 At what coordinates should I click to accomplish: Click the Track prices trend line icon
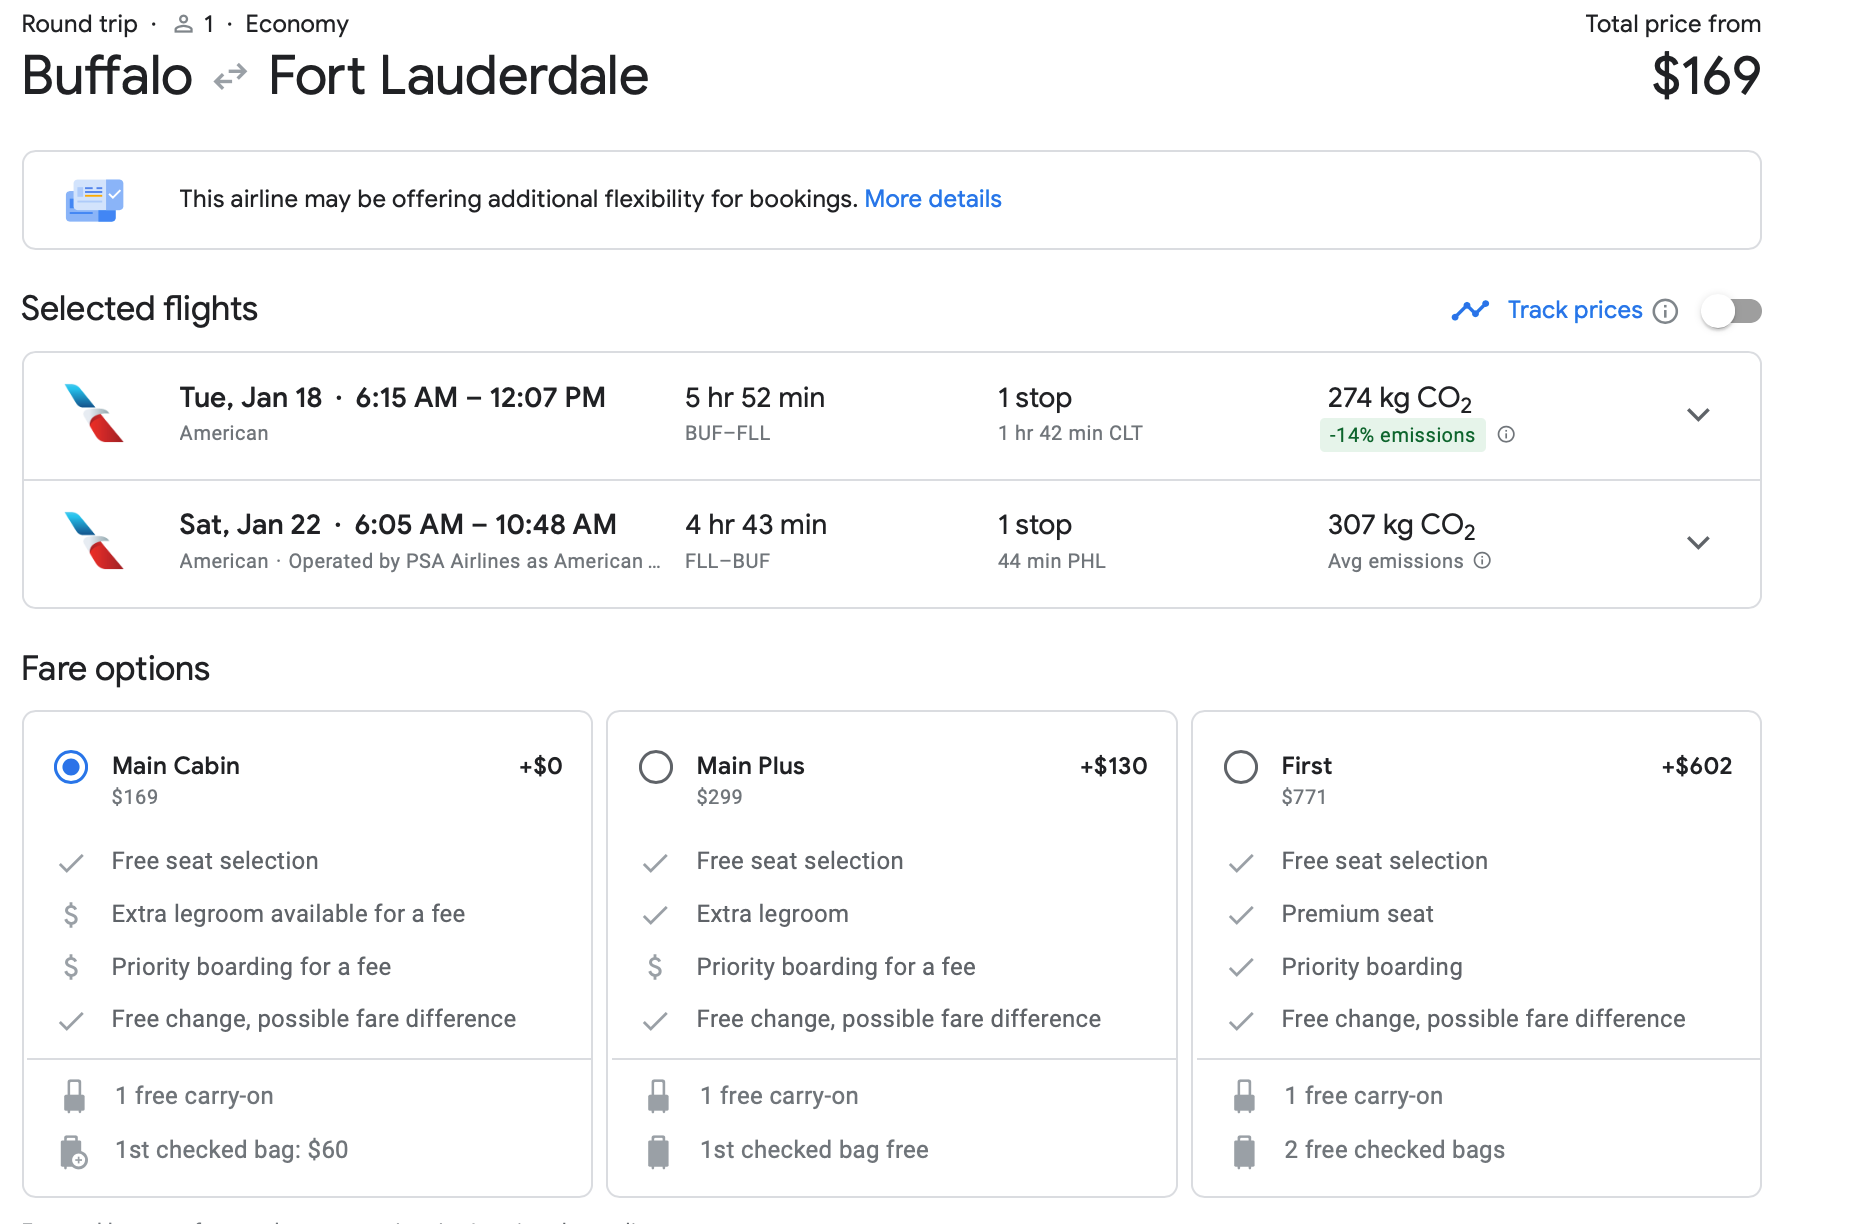pos(1470,311)
